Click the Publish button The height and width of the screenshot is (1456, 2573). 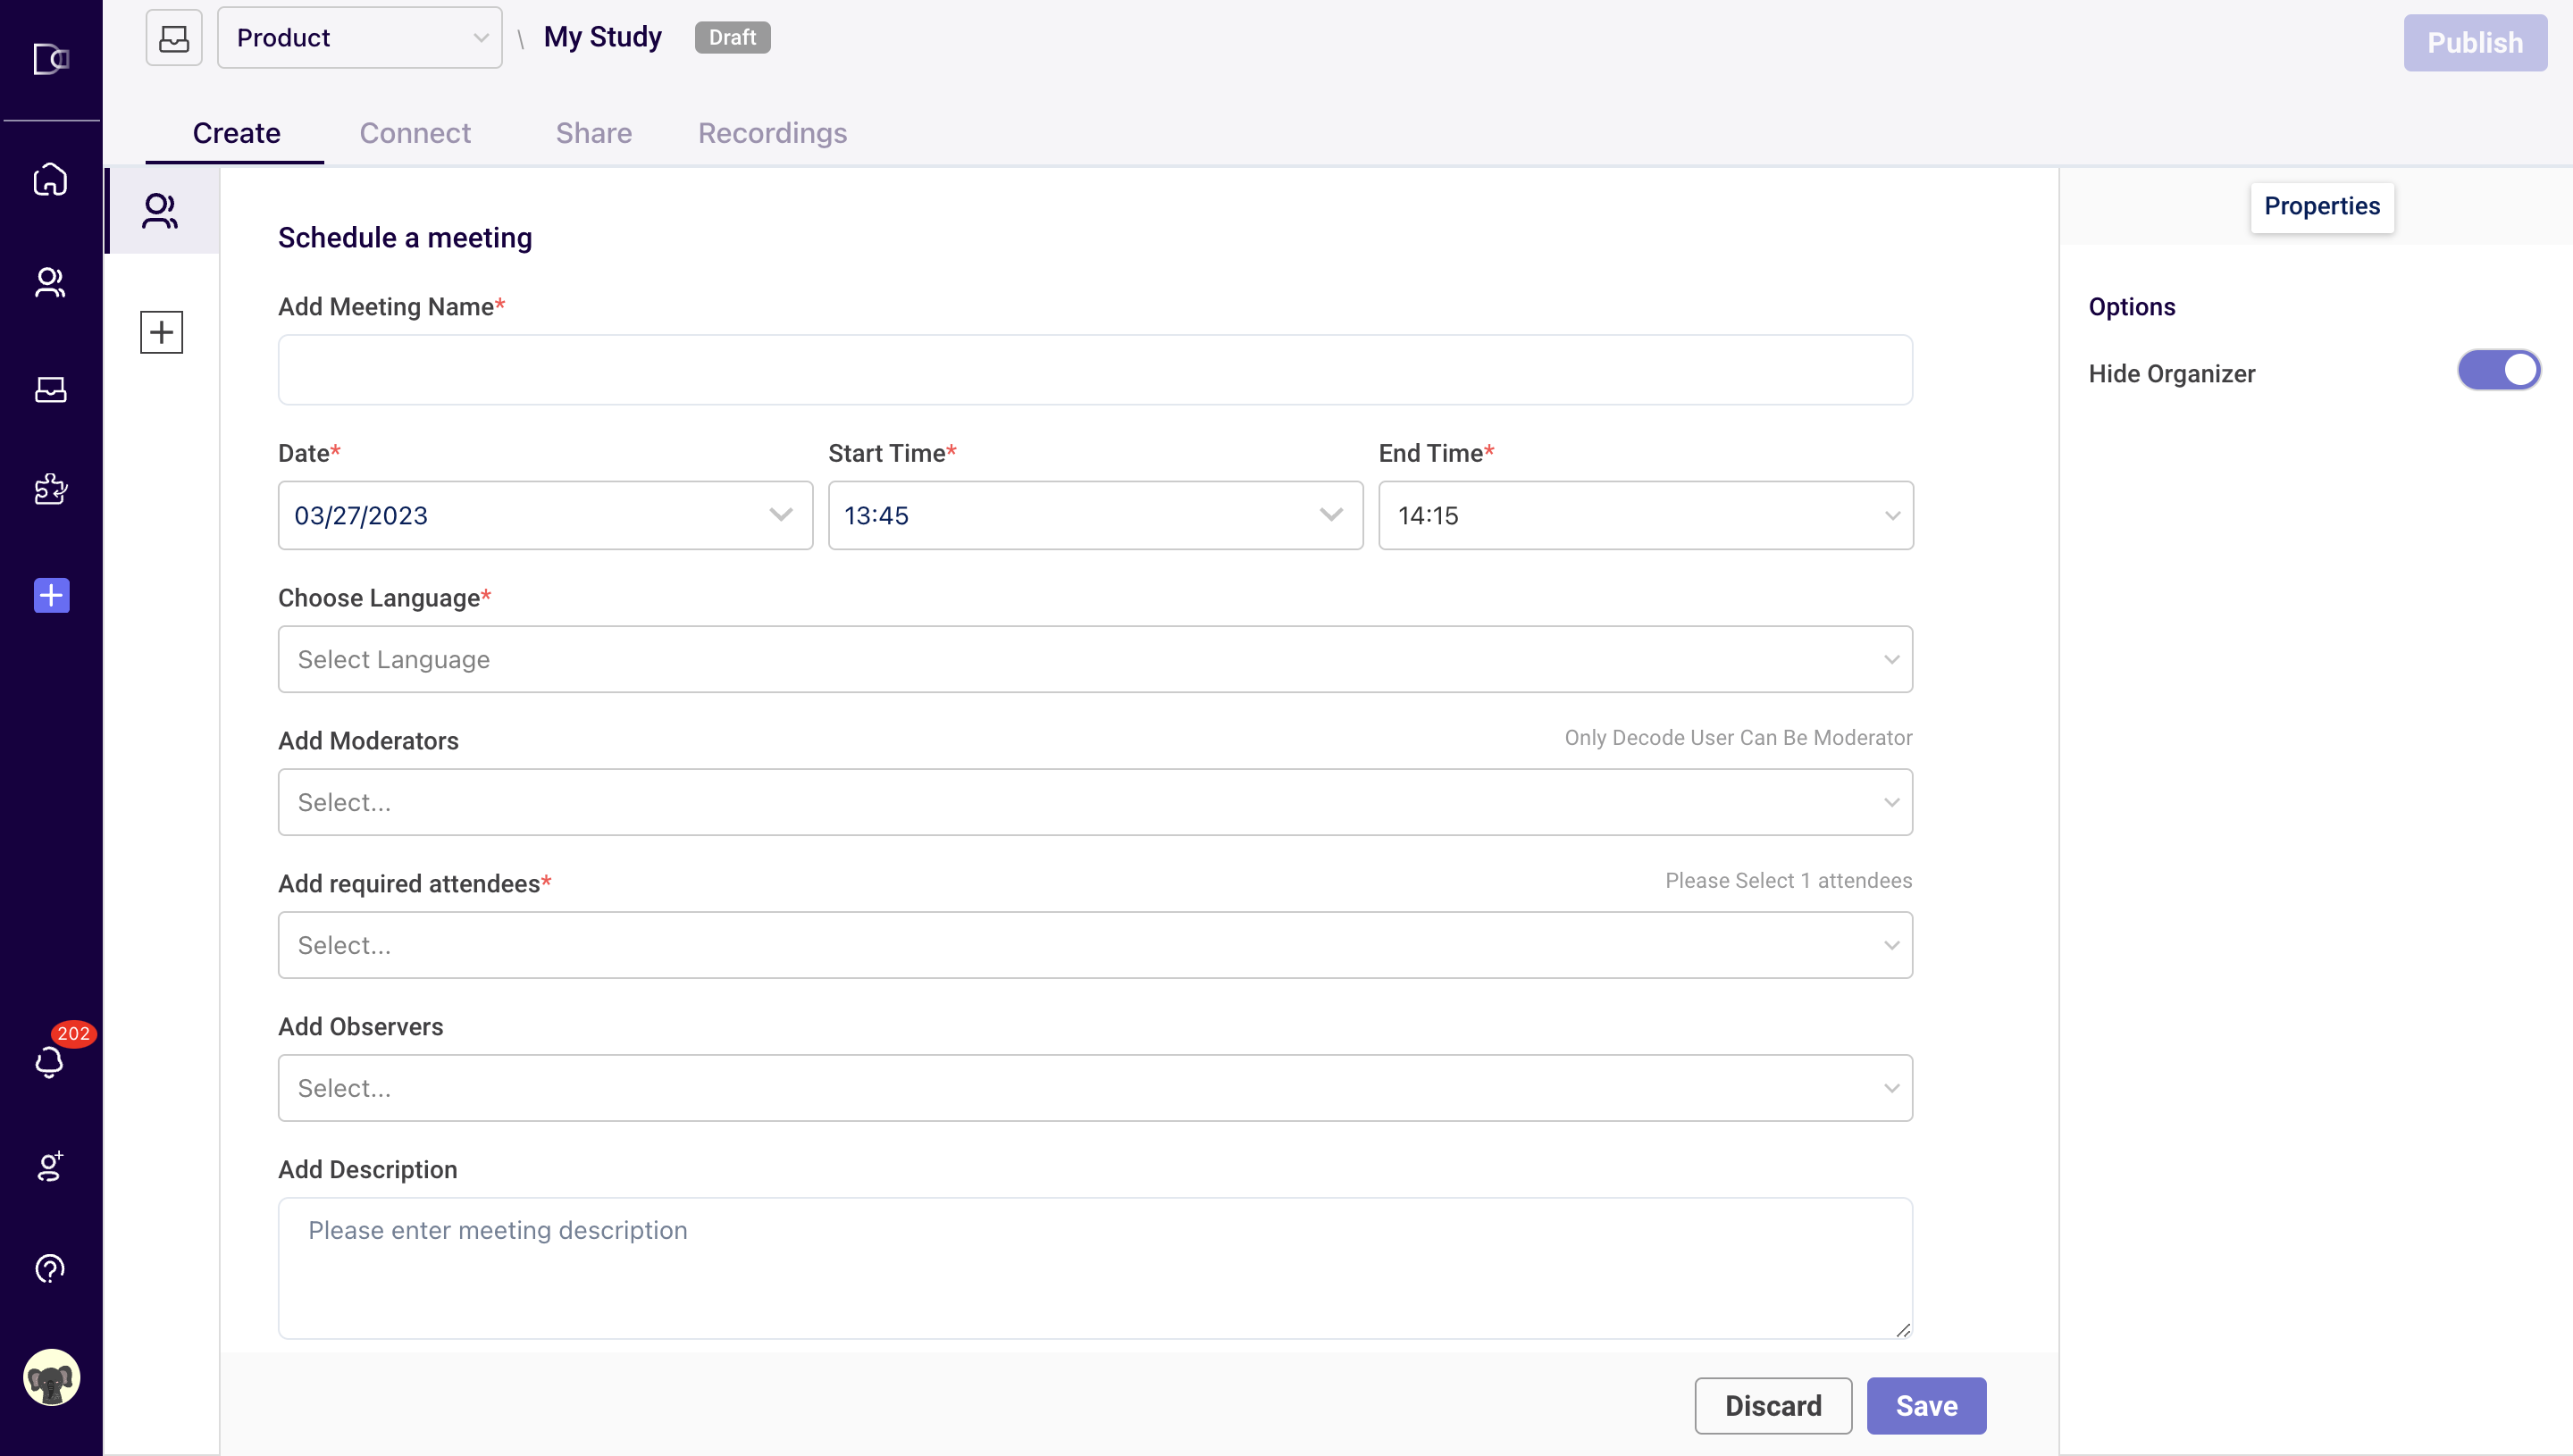click(2475, 43)
